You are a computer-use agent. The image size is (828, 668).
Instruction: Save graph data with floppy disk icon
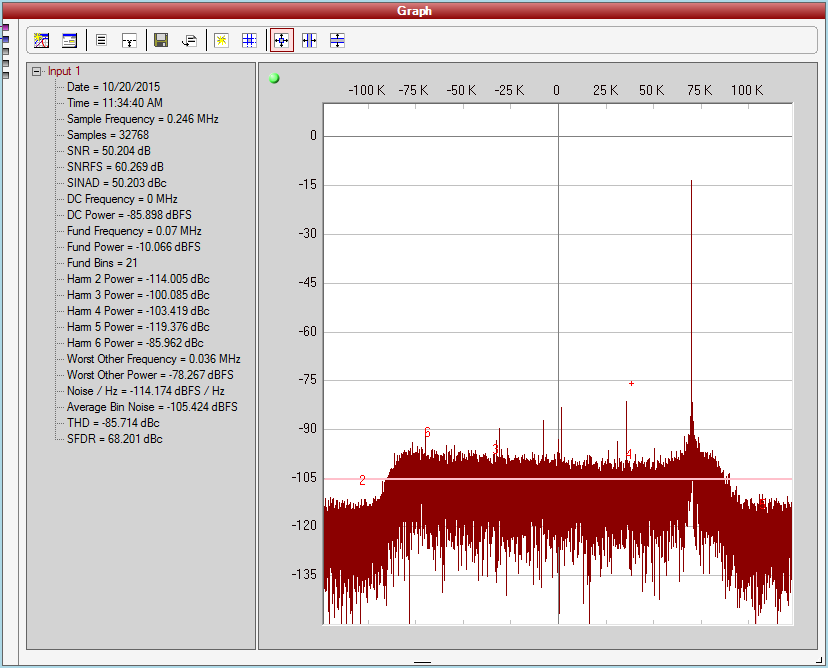point(161,40)
